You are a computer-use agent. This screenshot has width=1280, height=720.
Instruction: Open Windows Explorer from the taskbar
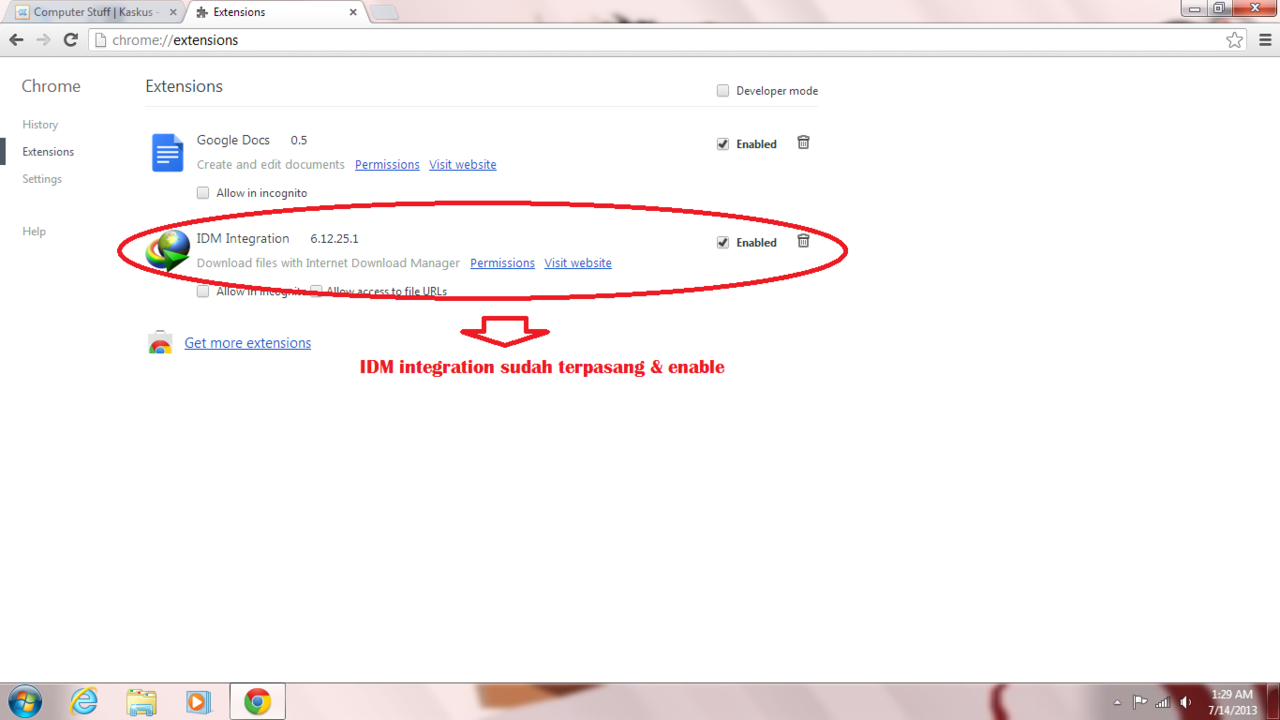[141, 702]
